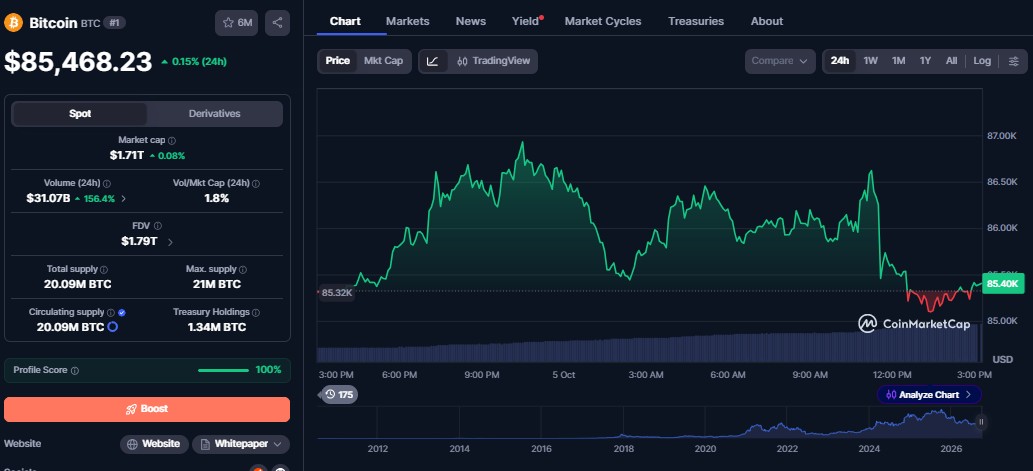Image resolution: width=1033 pixels, height=471 pixels.
Task: Select 1M timeframe
Action: (x=899, y=61)
